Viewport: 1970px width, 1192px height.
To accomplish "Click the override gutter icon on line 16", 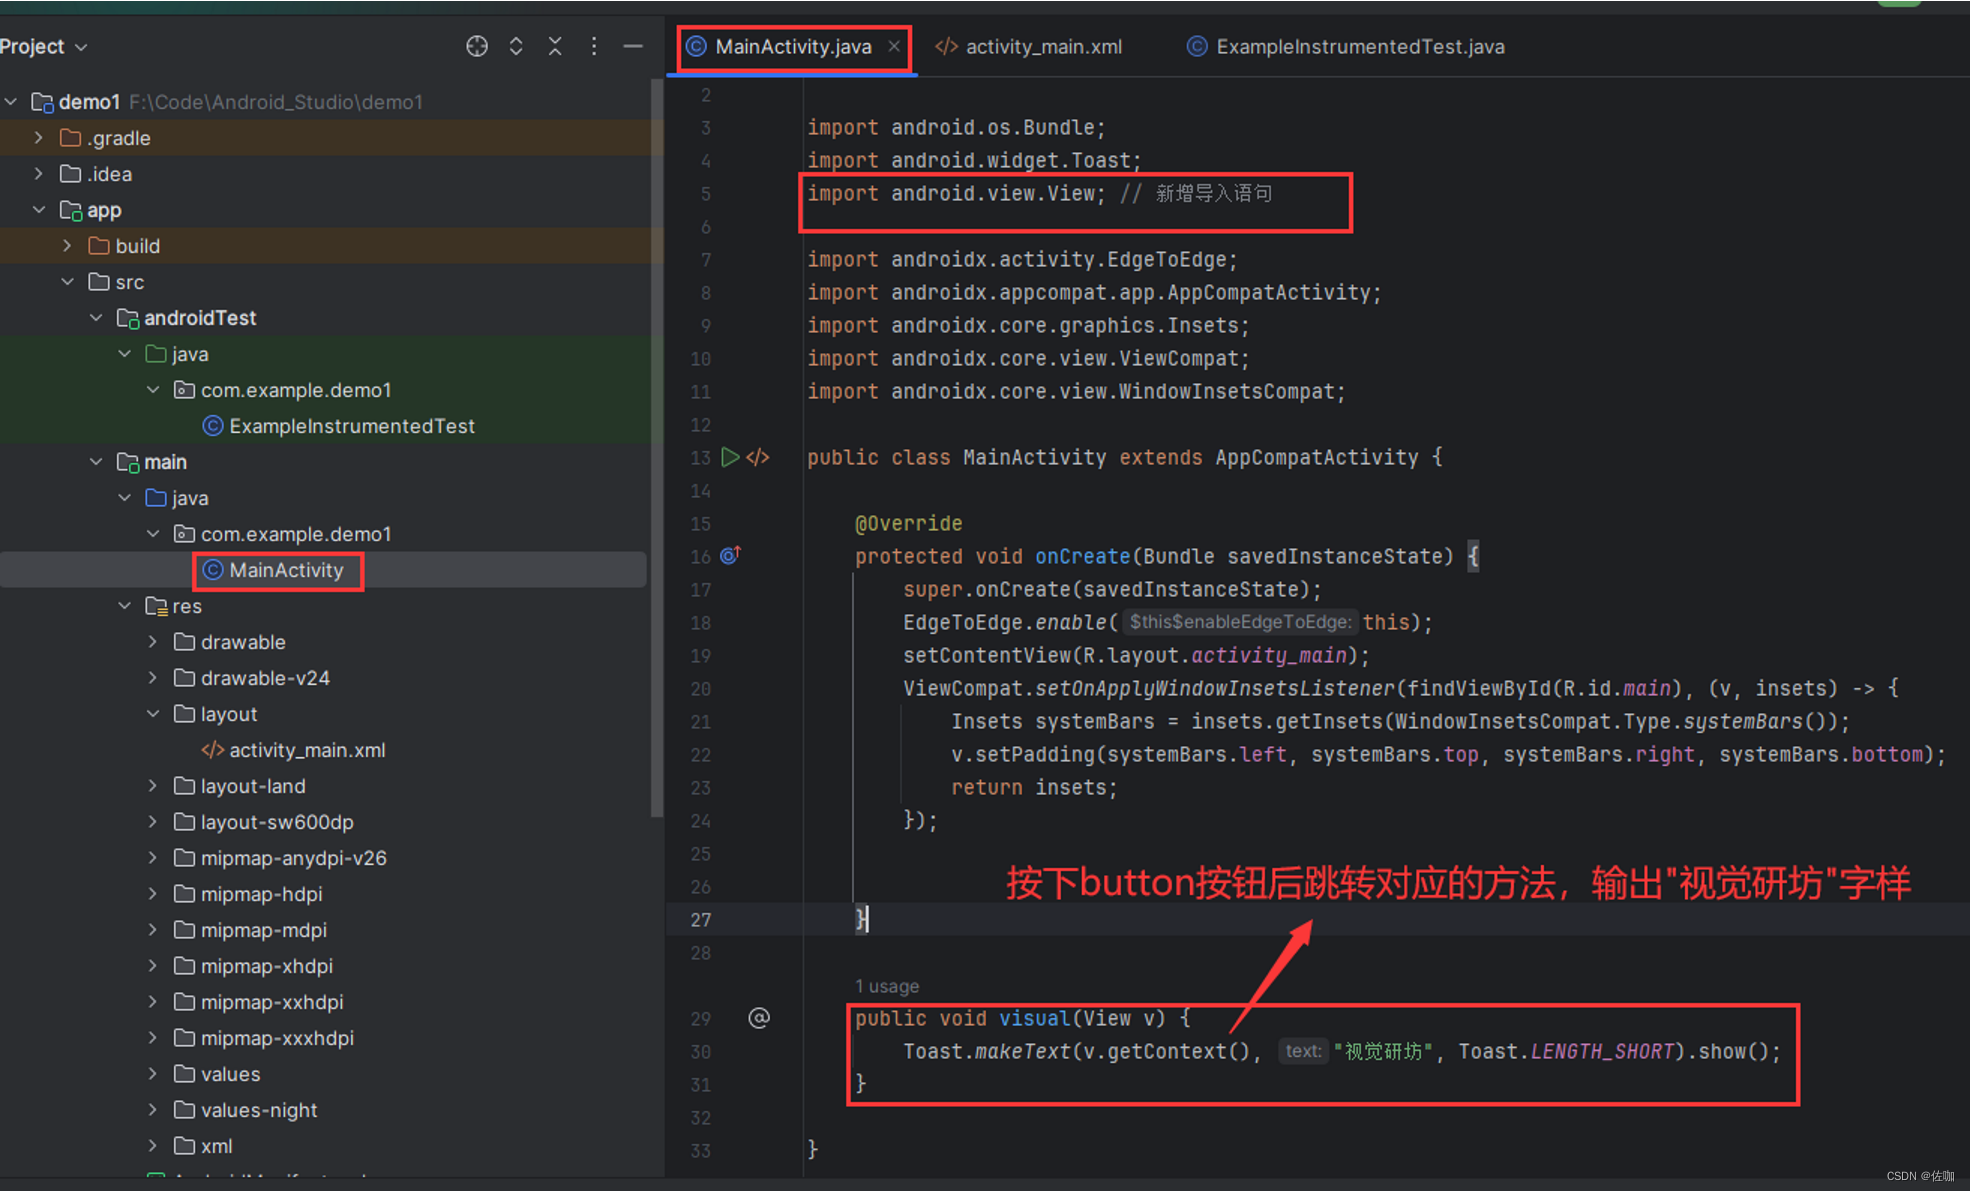I will [x=731, y=555].
